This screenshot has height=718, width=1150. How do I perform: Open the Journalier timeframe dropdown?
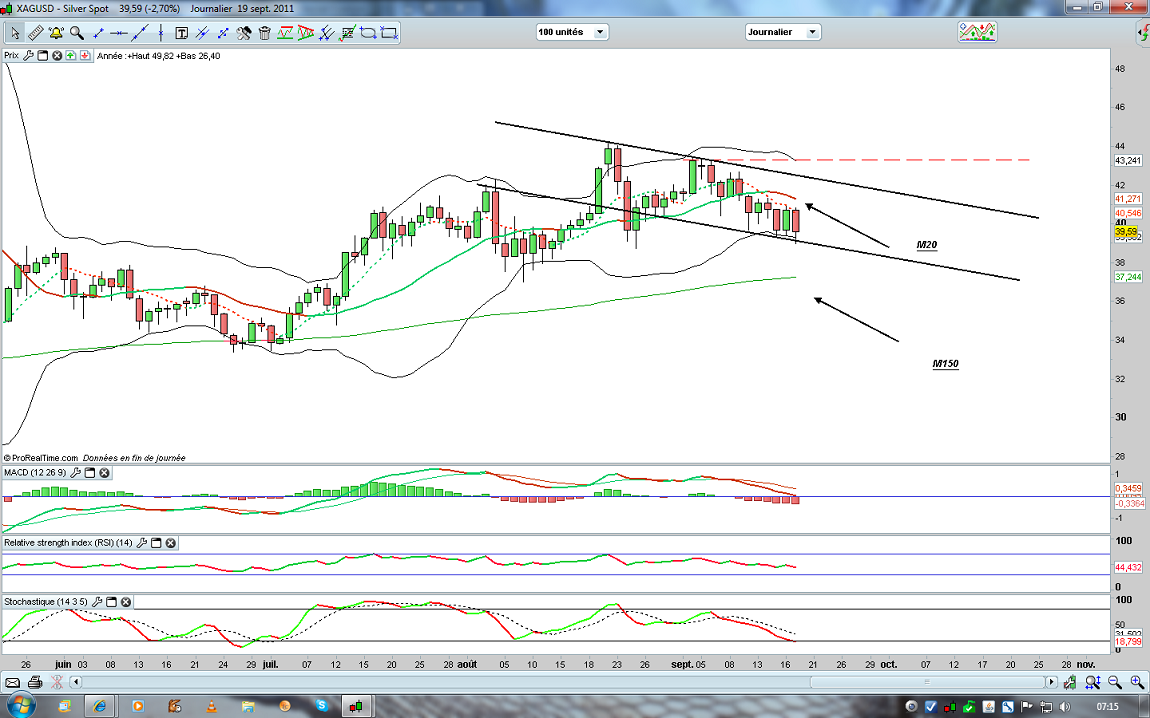click(x=783, y=32)
